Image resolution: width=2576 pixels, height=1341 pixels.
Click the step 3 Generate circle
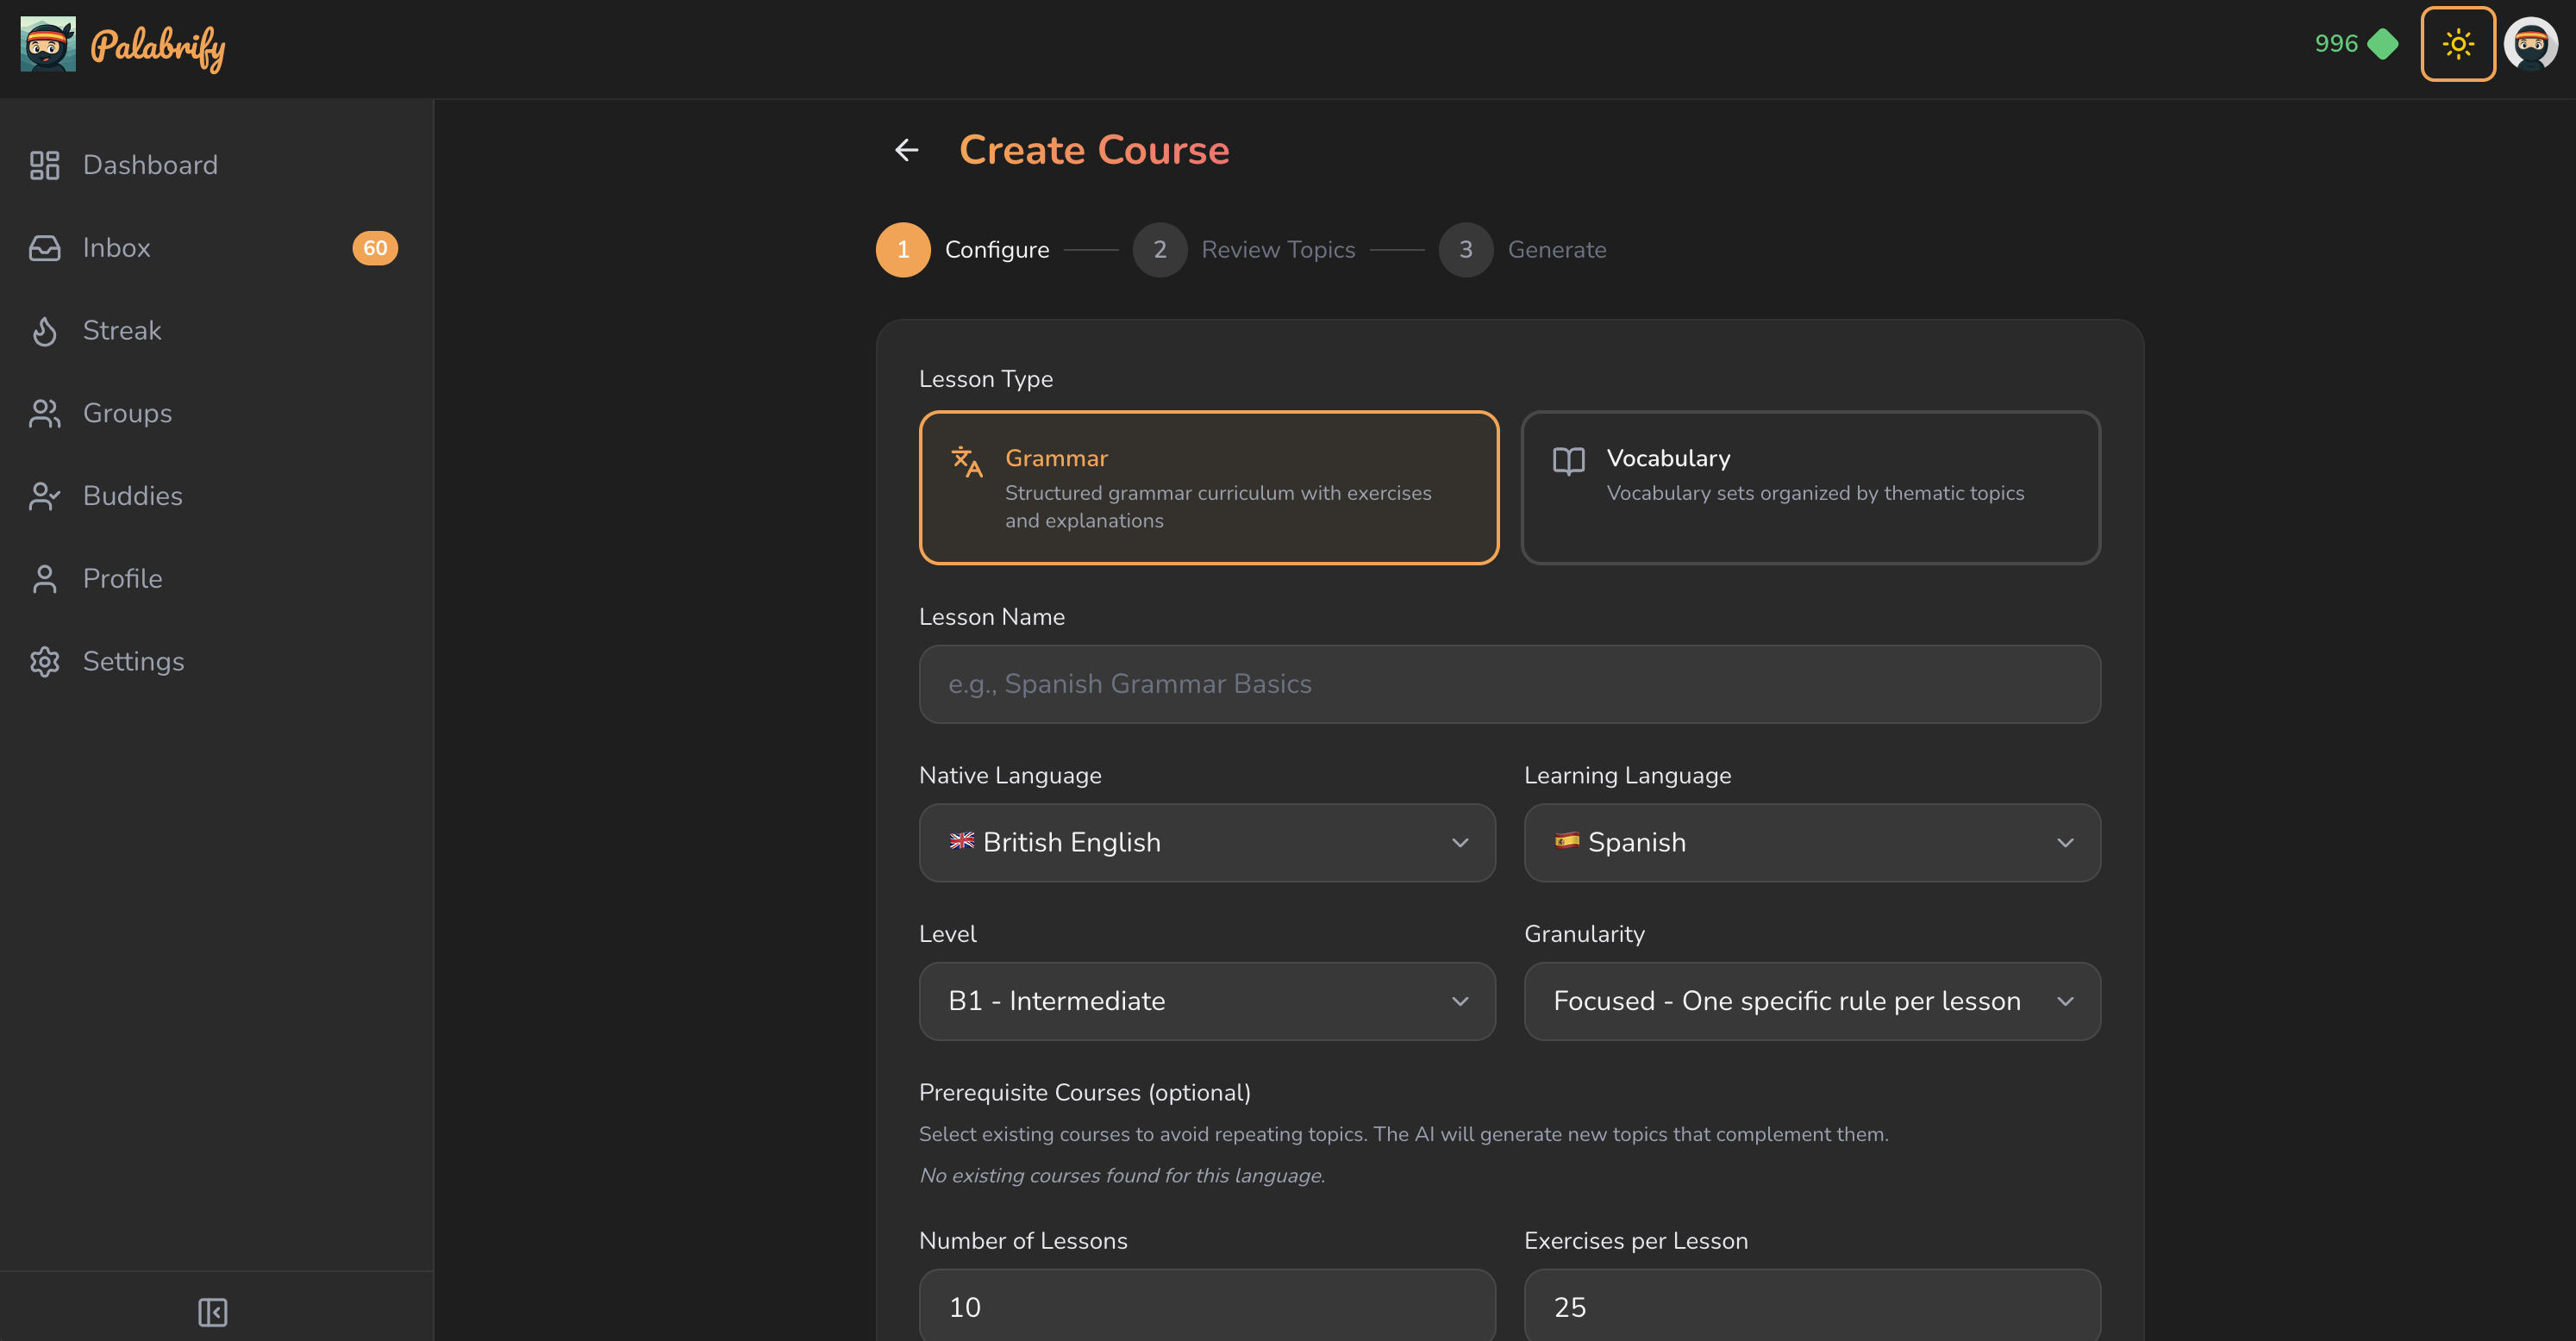pos(1466,250)
